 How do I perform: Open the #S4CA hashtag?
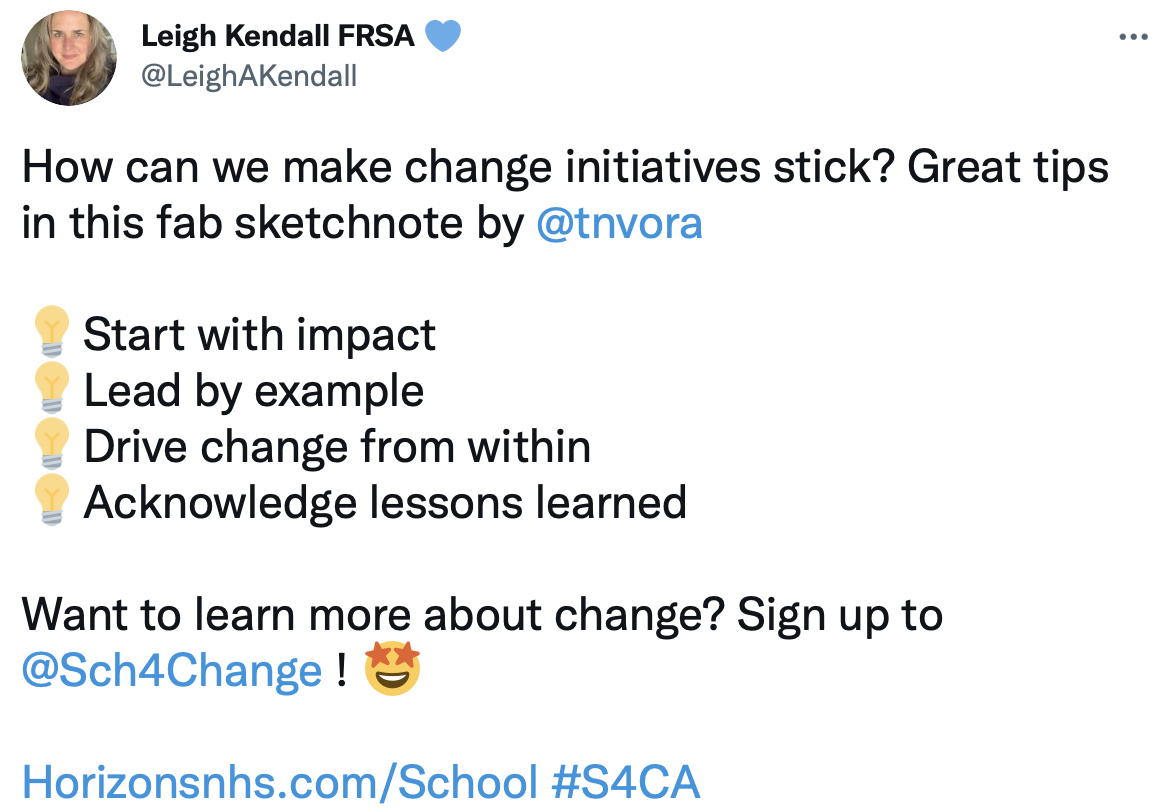625,781
